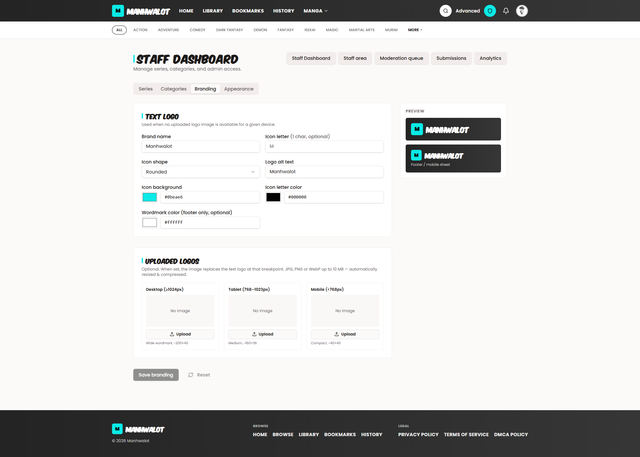The width and height of the screenshot is (640, 457).
Task: Open footer Home link
Action: click(x=260, y=435)
